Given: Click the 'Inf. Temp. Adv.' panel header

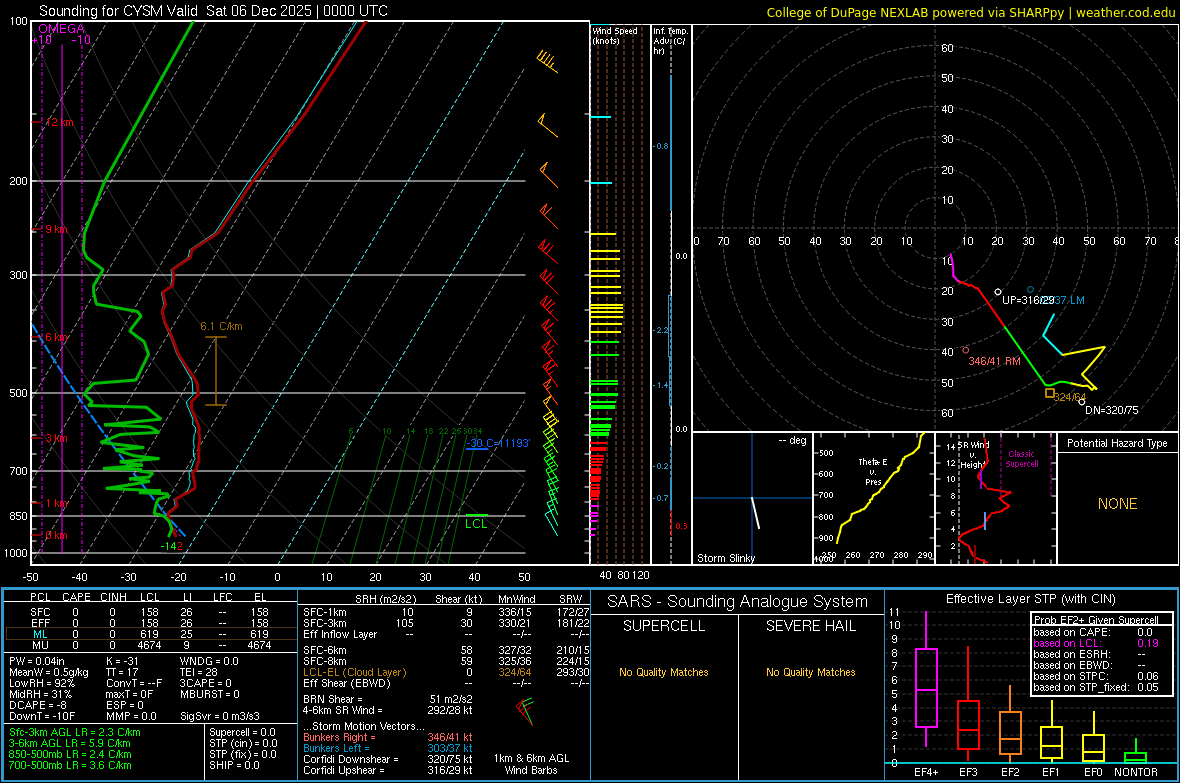Looking at the screenshot, I should click(670, 41).
